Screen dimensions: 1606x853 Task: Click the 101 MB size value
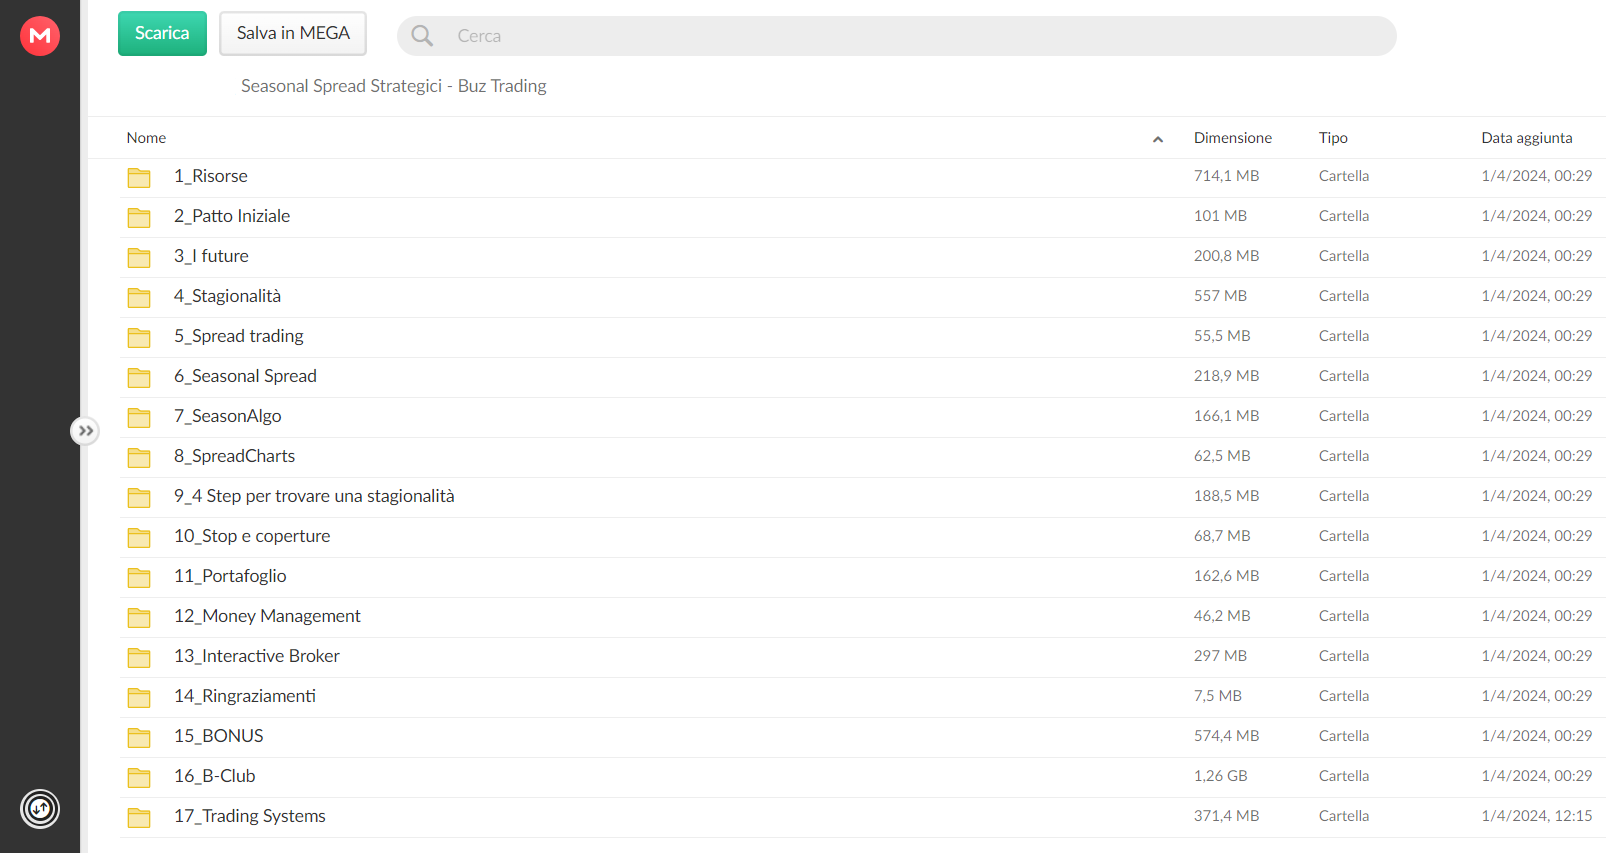(1220, 216)
